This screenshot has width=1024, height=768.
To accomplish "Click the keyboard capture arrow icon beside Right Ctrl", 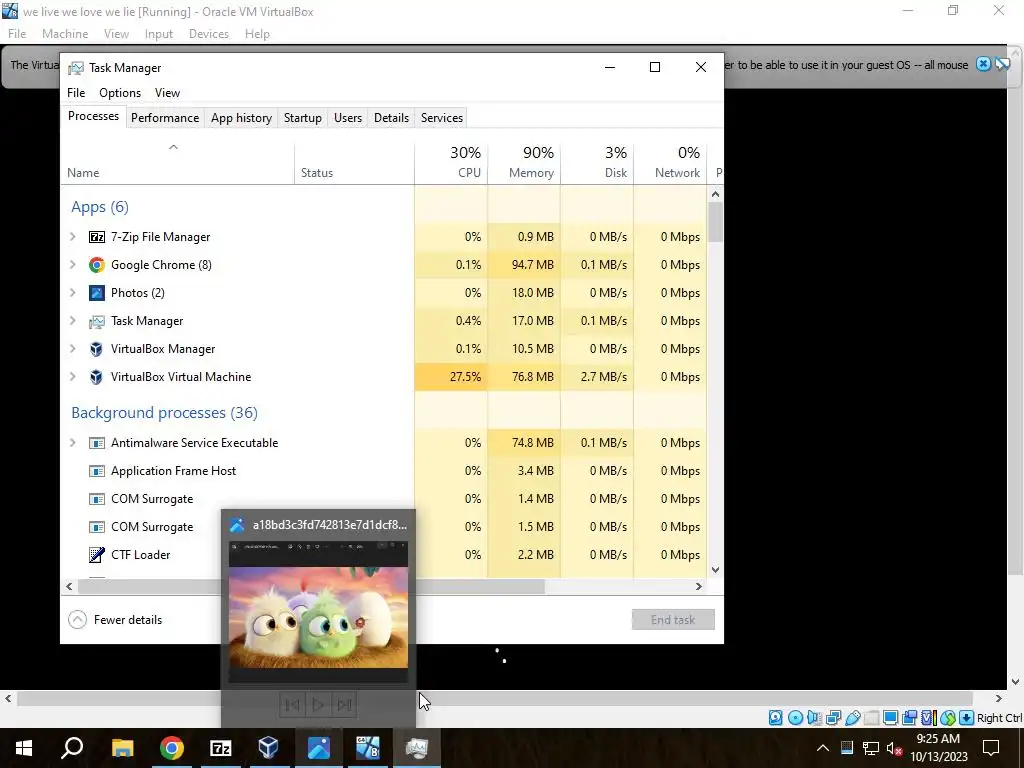I will [967, 718].
